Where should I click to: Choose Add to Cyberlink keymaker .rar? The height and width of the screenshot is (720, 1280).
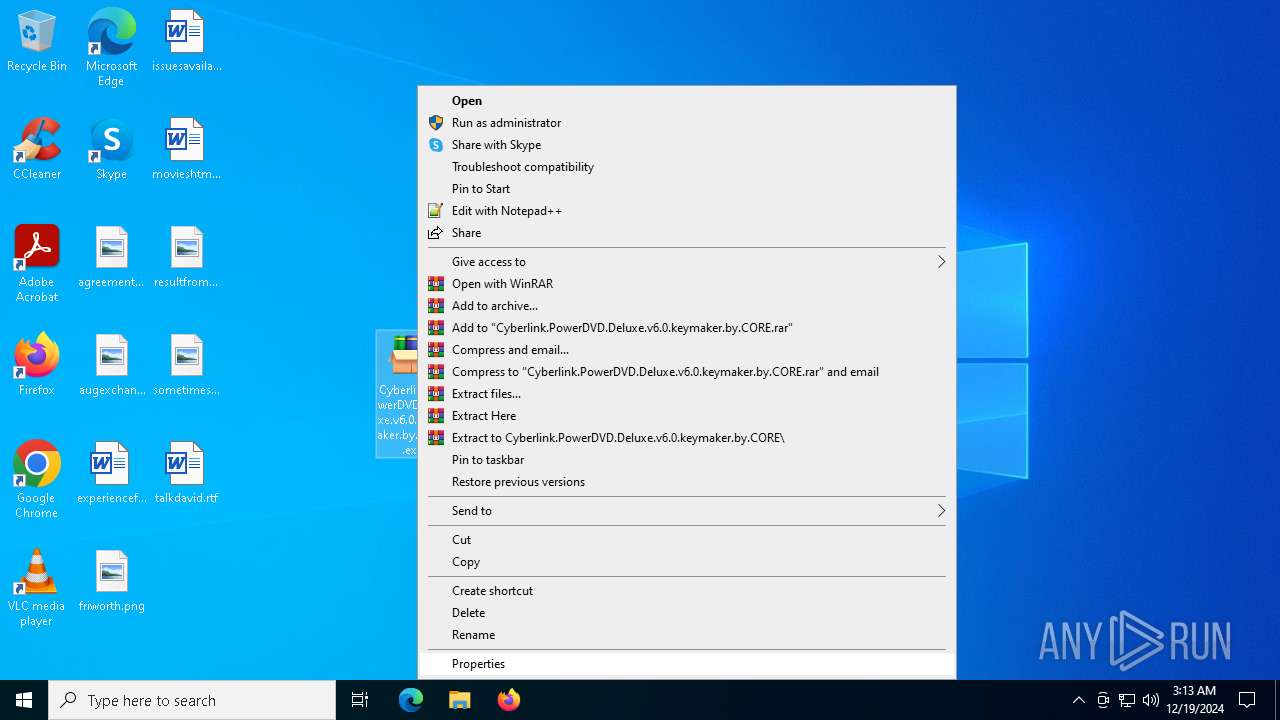[x=687, y=328]
